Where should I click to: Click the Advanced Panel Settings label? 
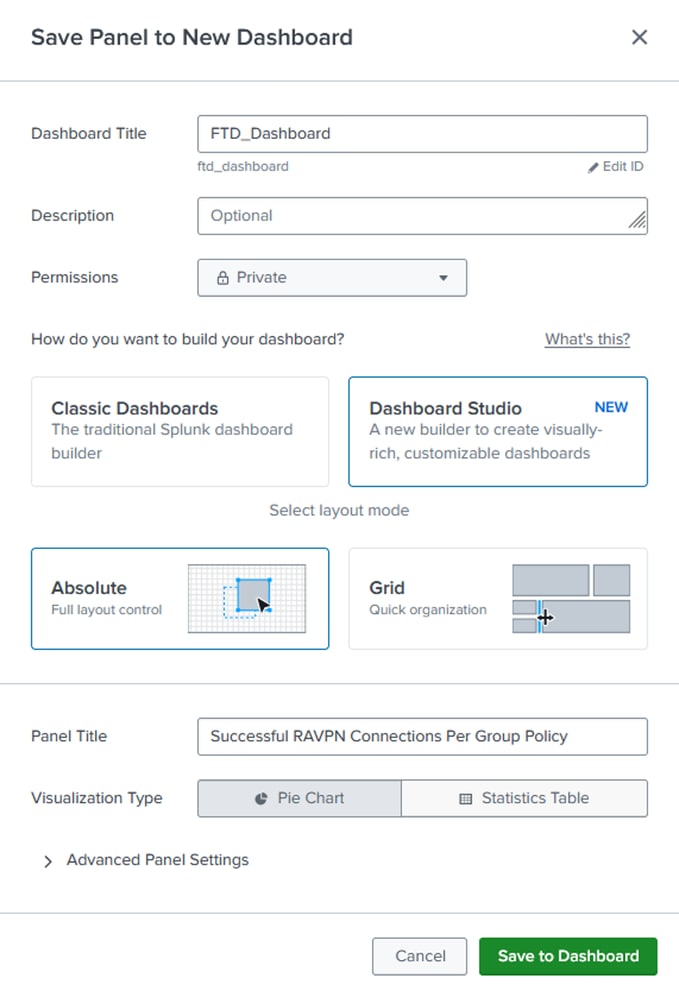click(x=157, y=860)
